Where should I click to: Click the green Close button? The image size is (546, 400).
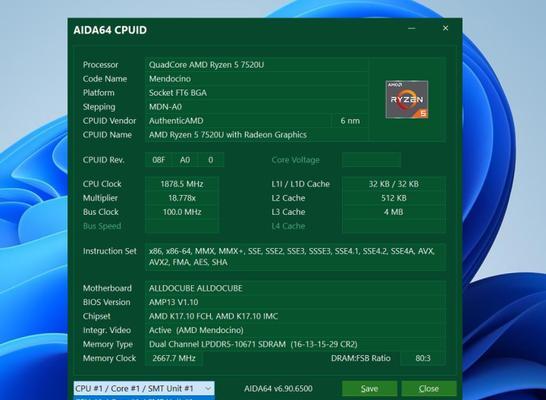point(429,388)
